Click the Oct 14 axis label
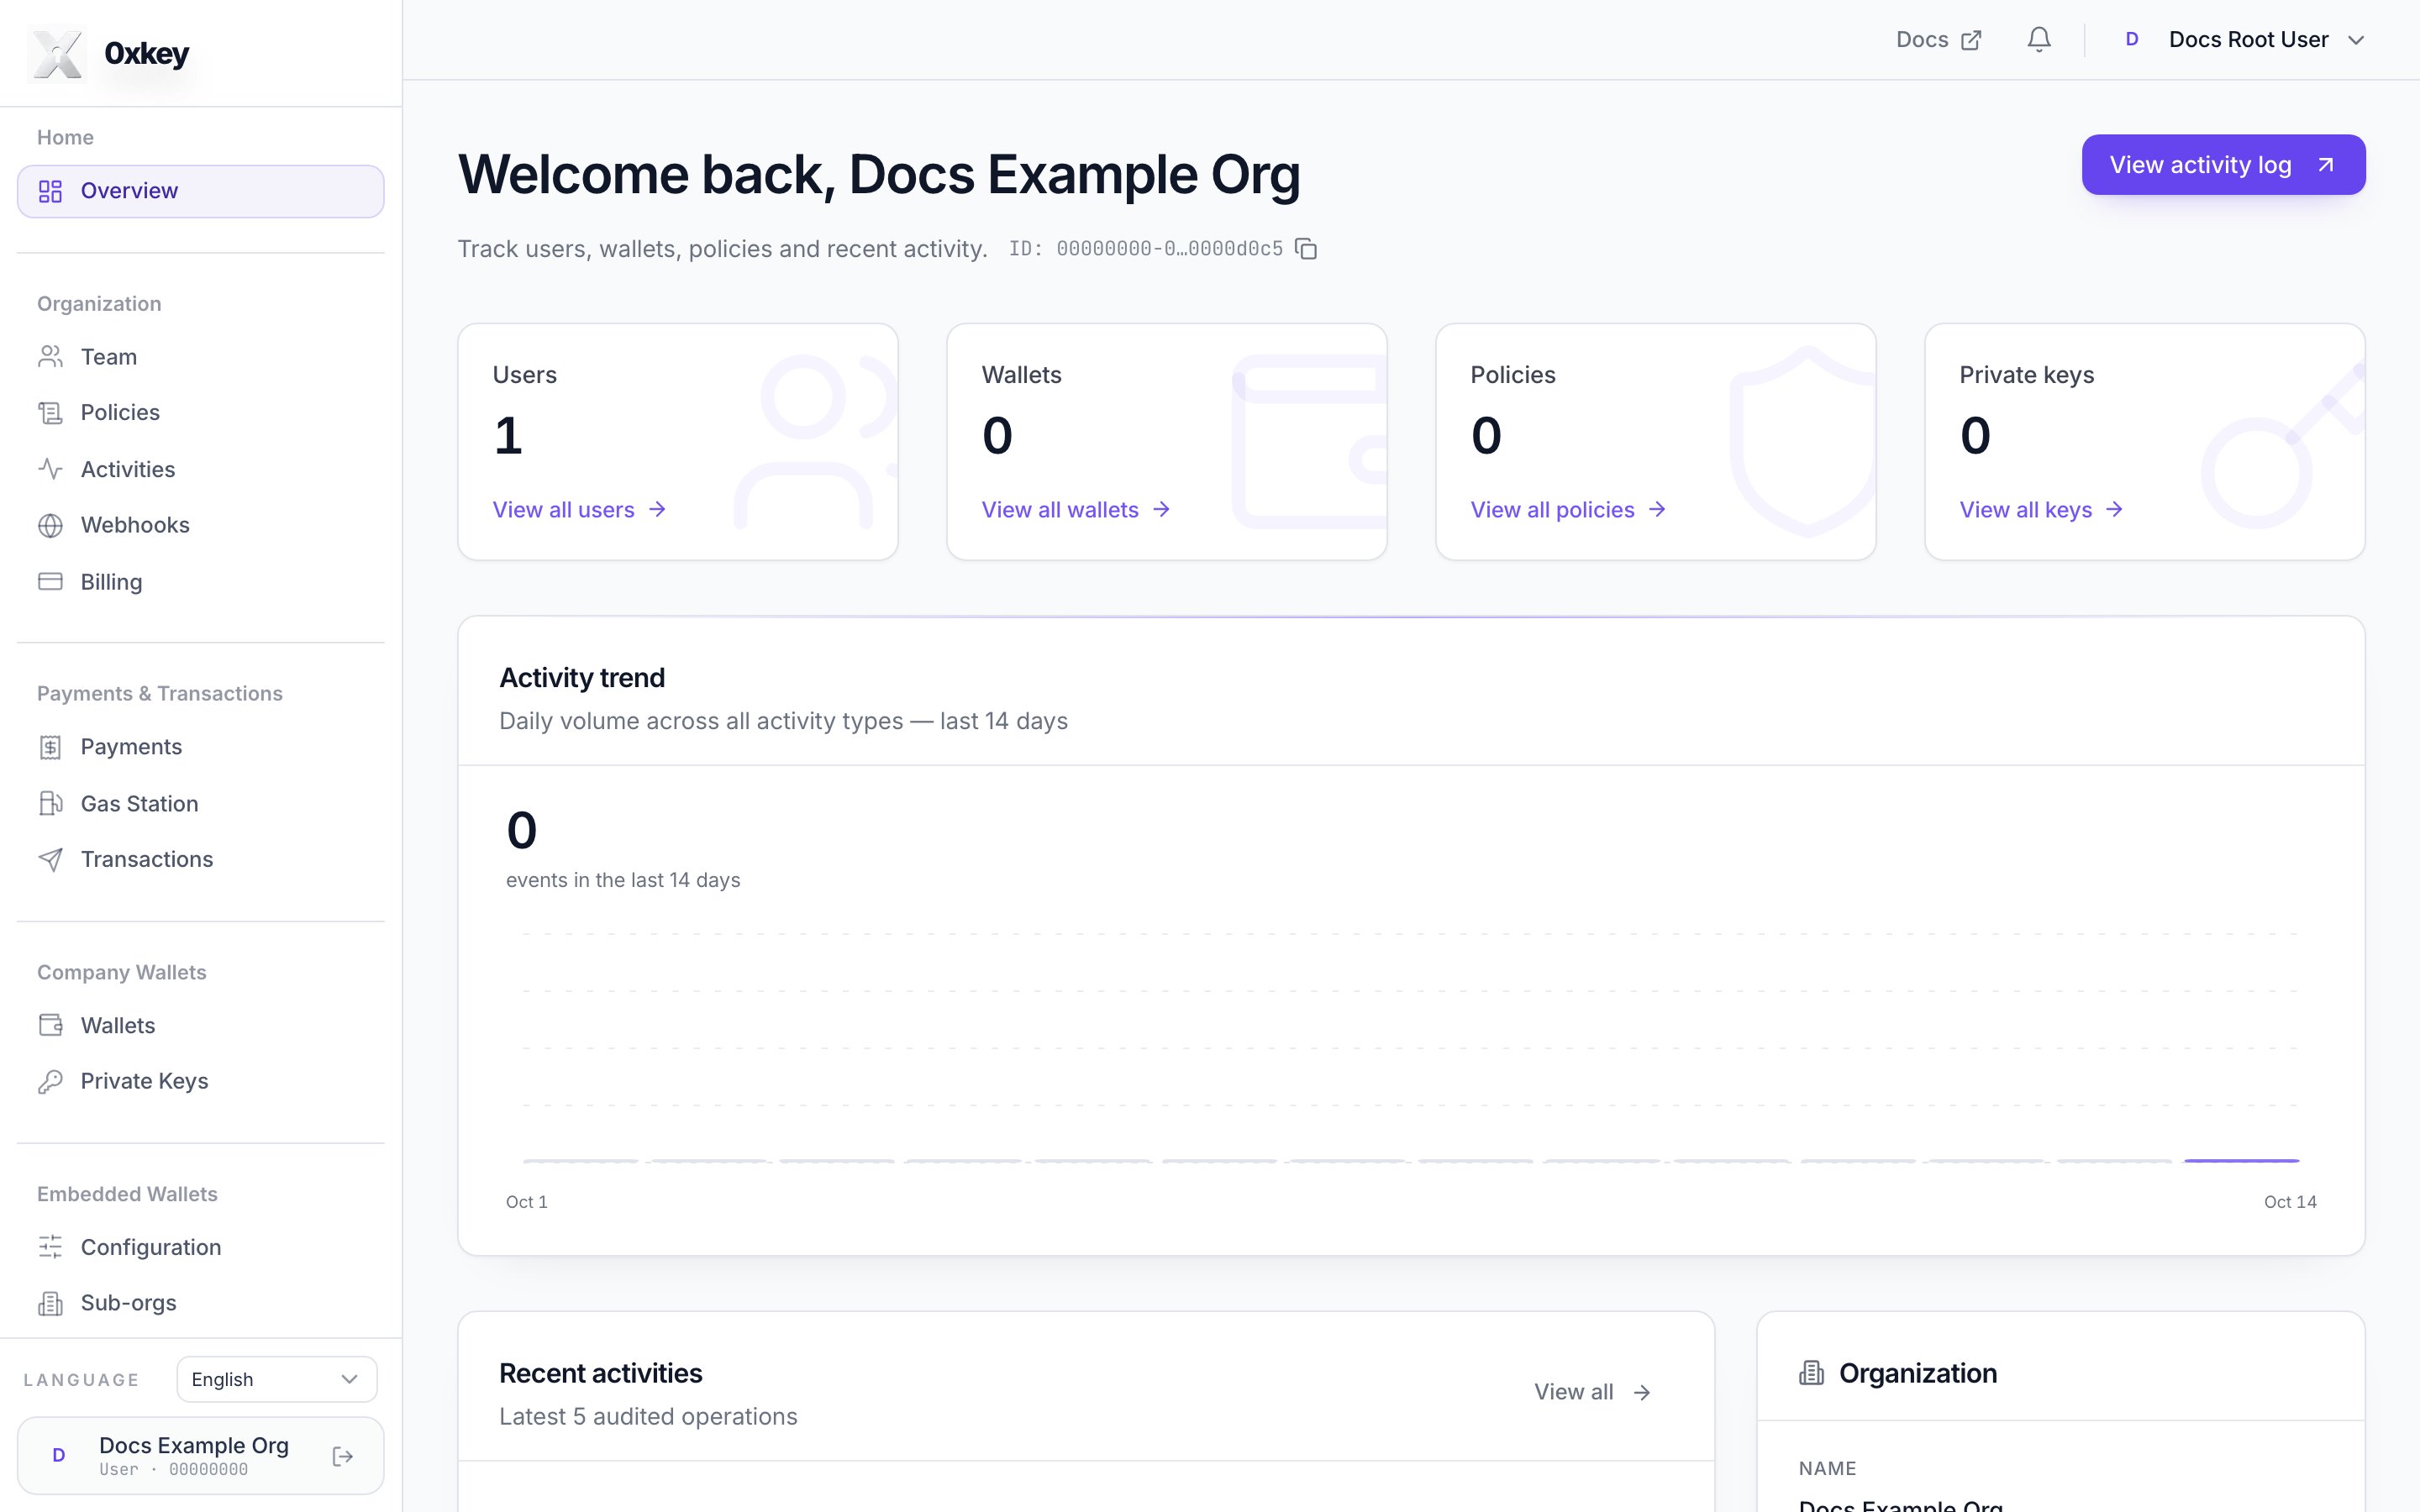 coord(2290,1202)
